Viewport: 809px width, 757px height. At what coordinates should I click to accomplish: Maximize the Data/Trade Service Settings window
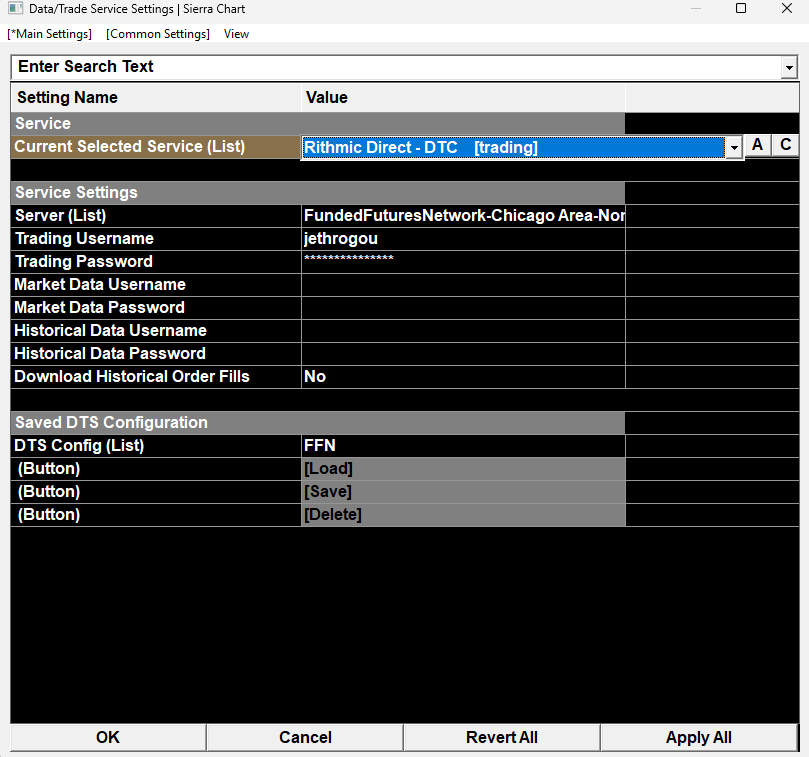click(x=741, y=8)
